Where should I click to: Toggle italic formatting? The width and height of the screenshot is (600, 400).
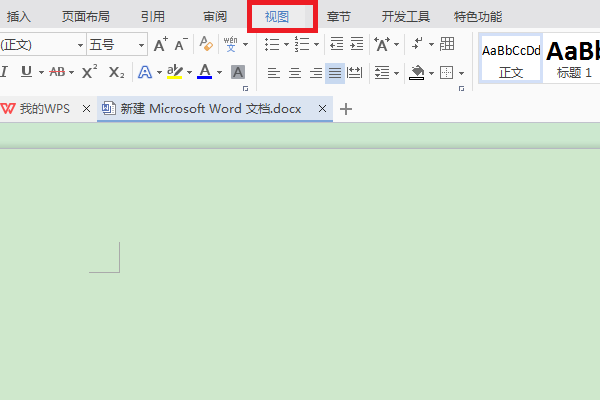pyautogui.click(x=4, y=72)
